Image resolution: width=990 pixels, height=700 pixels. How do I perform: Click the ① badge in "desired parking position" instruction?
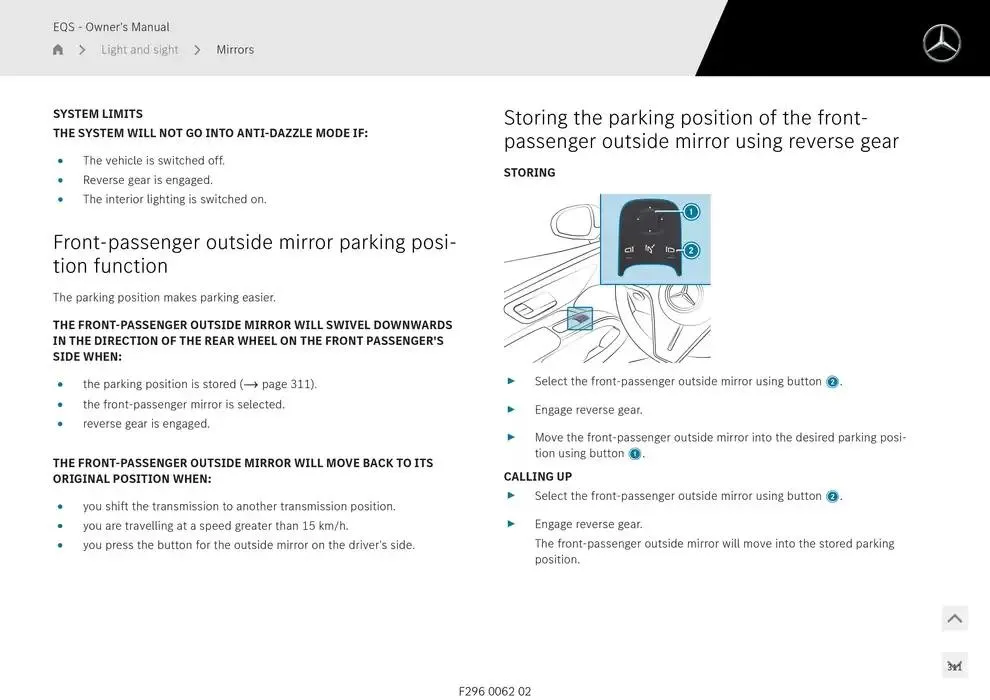coord(634,453)
